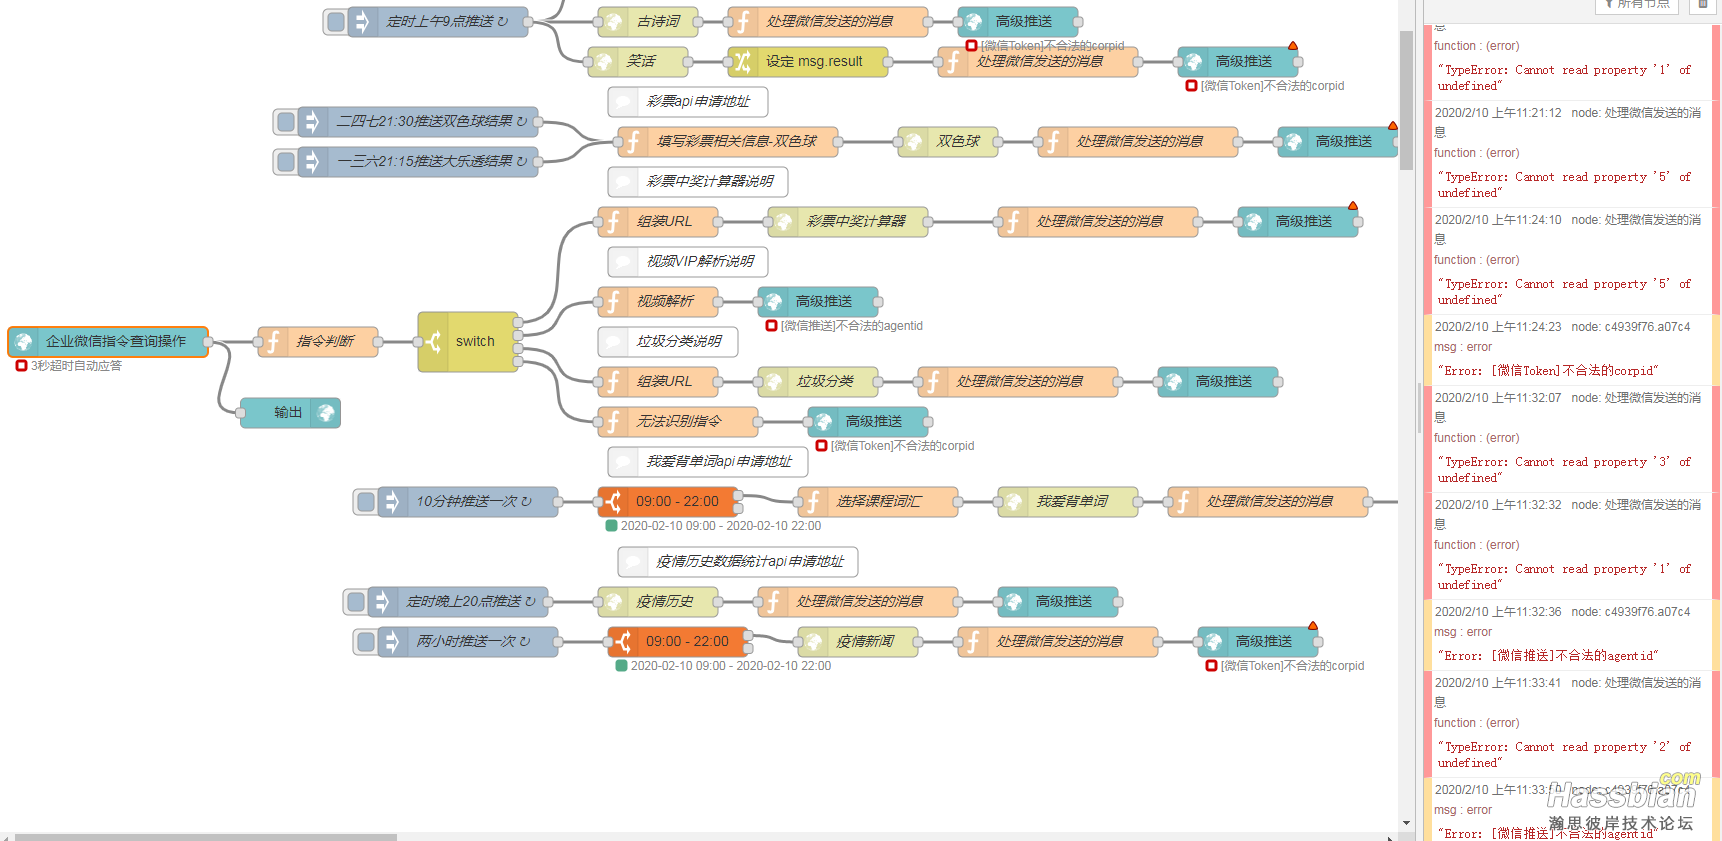The height and width of the screenshot is (841, 1722).
Task: Click debug message timestamped 上午11:32:07
Action: click(x=1567, y=437)
